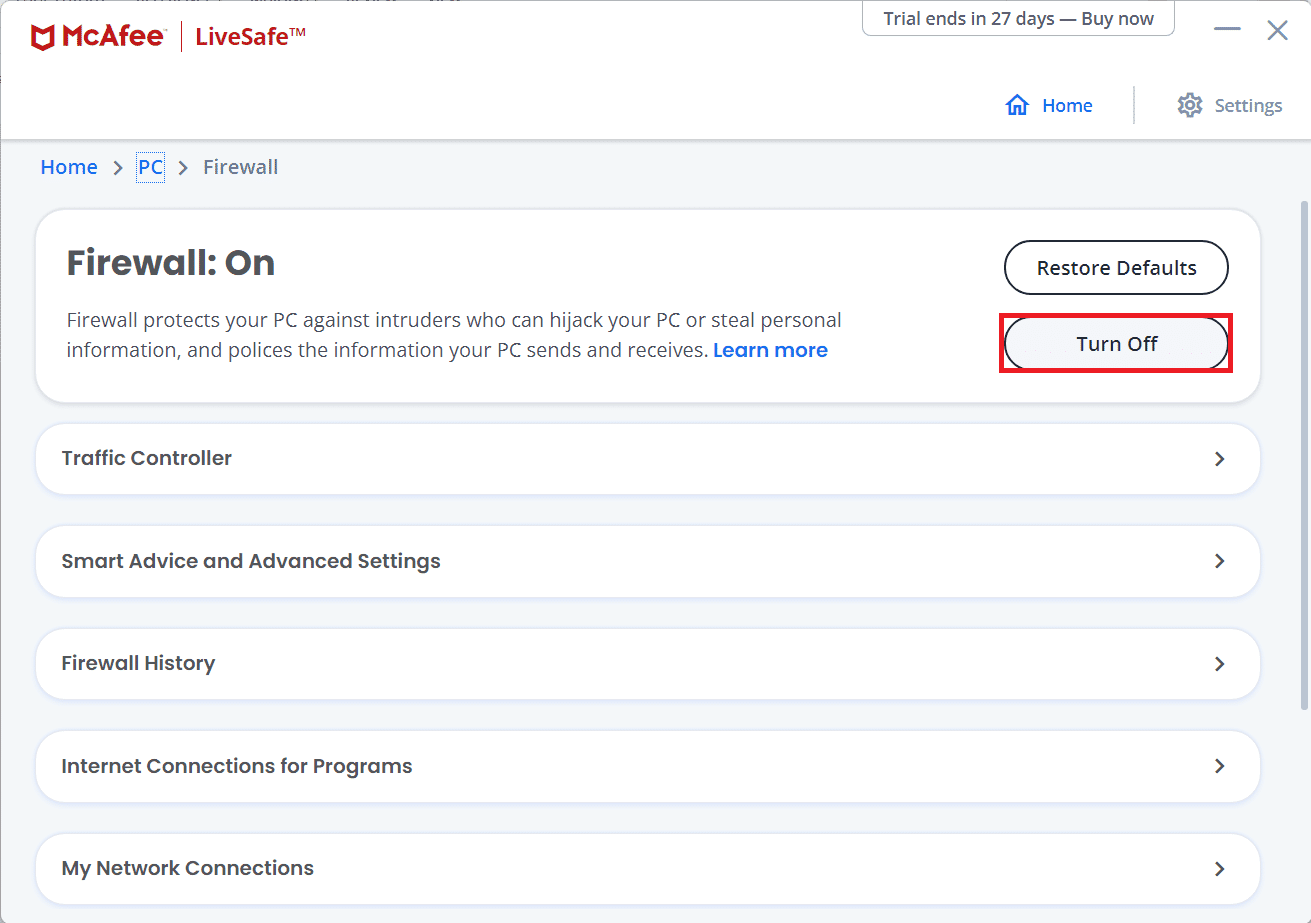The width and height of the screenshot is (1311, 923).
Task: Click the McAfee shield logo
Action: [42, 36]
